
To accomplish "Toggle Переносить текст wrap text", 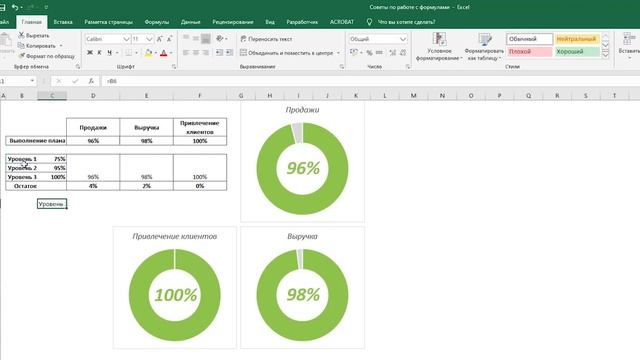I will pos(266,39).
